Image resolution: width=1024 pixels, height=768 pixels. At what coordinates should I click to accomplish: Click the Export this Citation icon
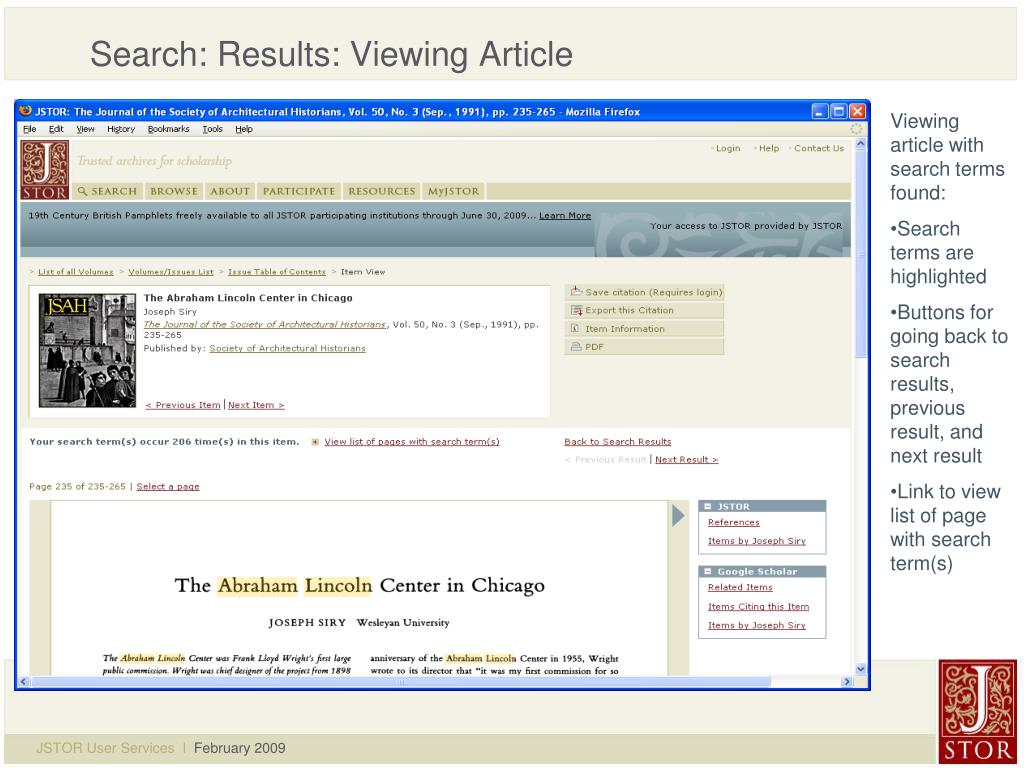tap(575, 310)
